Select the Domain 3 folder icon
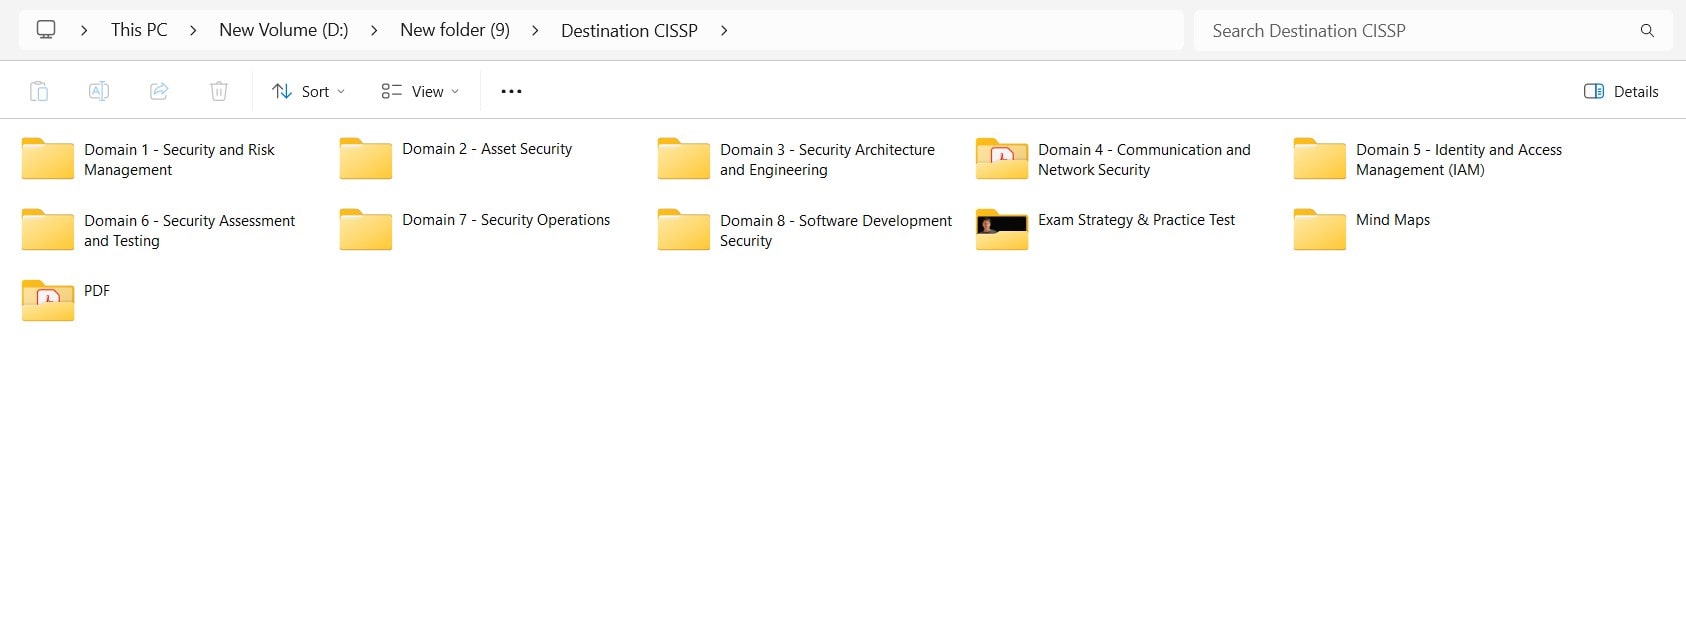The width and height of the screenshot is (1686, 620). click(684, 158)
